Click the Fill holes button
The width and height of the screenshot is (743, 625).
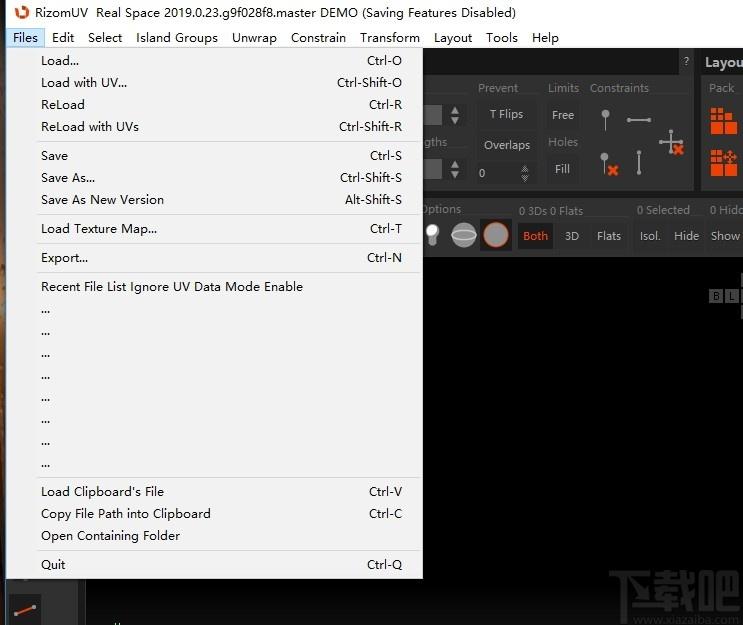click(x=562, y=169)
